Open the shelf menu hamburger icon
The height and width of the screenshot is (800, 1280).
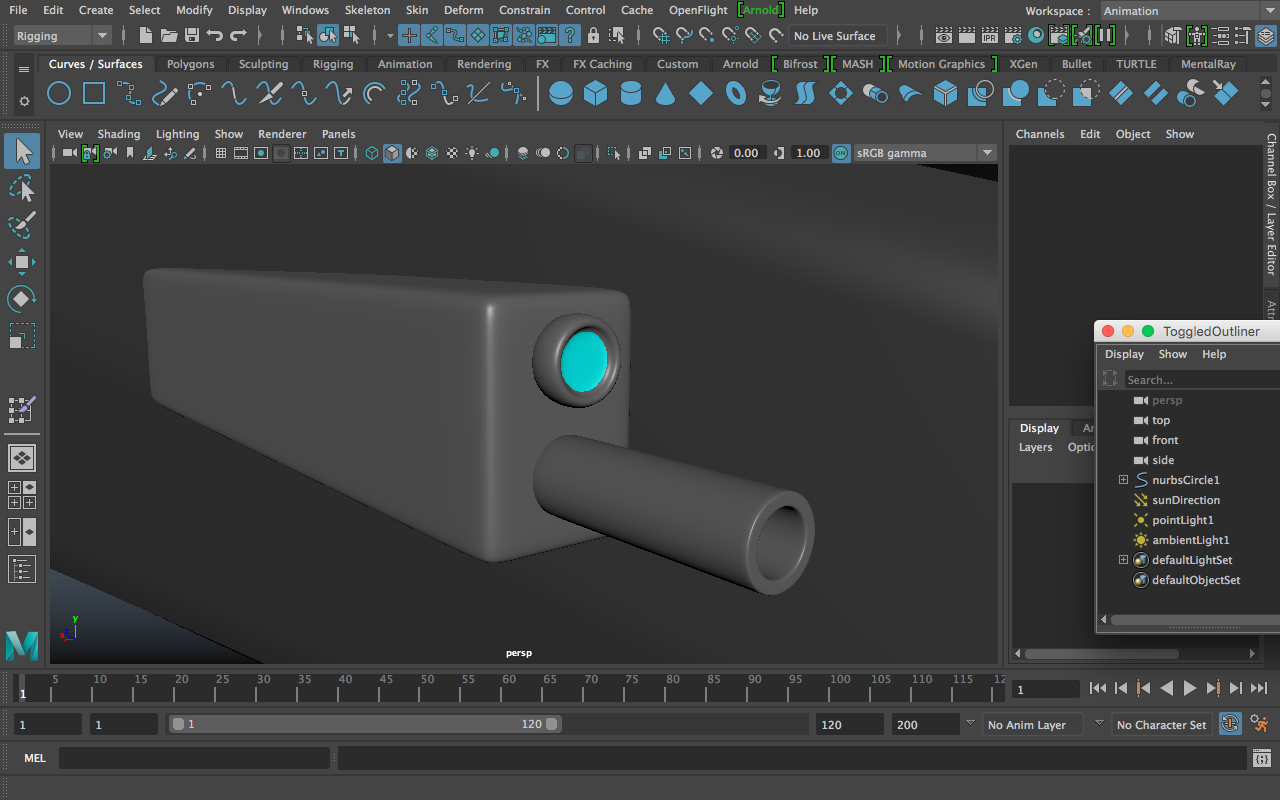24,70
